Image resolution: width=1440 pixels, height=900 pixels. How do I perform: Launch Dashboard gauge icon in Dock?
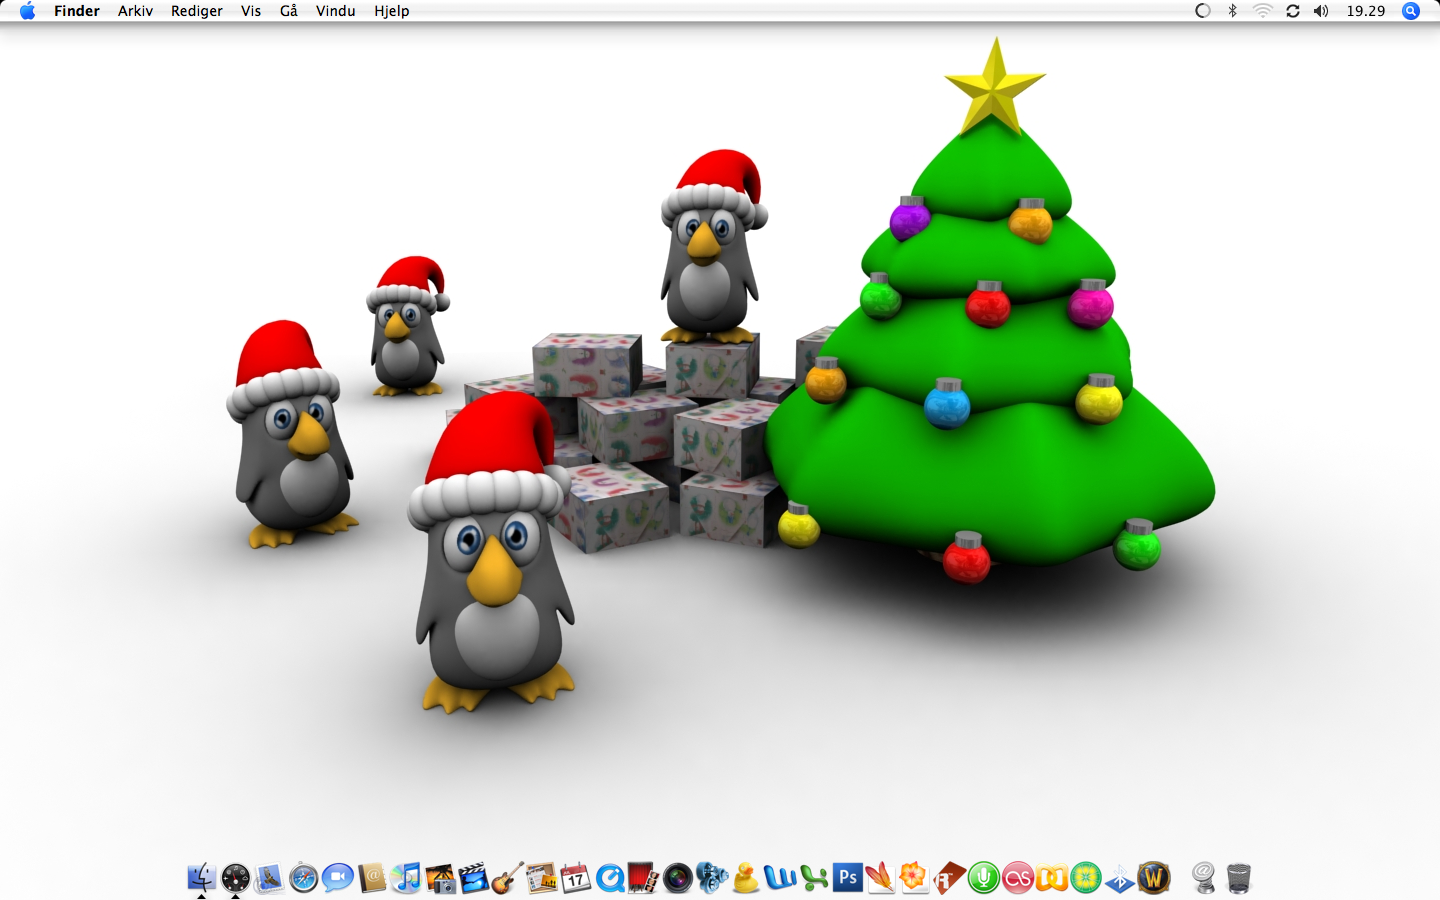coord(235,878)
